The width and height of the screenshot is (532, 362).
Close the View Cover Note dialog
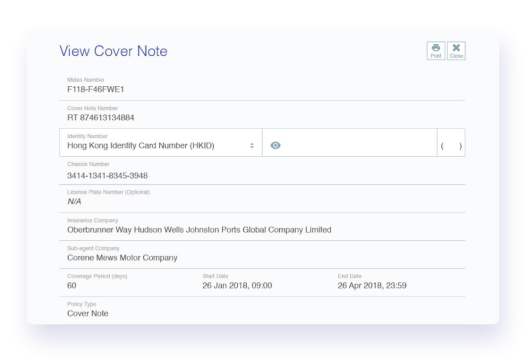456,51
